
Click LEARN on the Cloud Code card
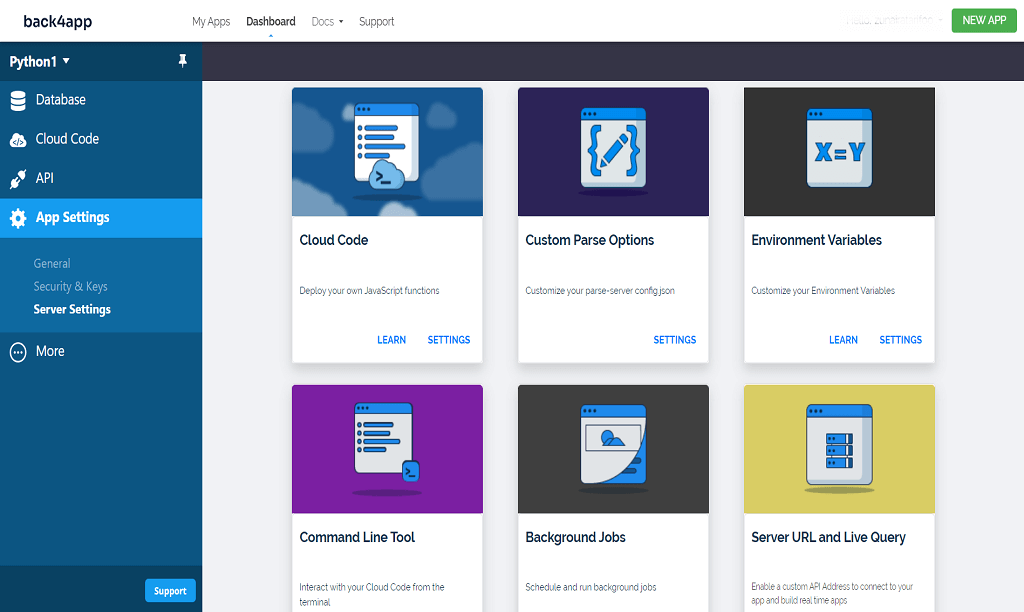tap(391, 340)
